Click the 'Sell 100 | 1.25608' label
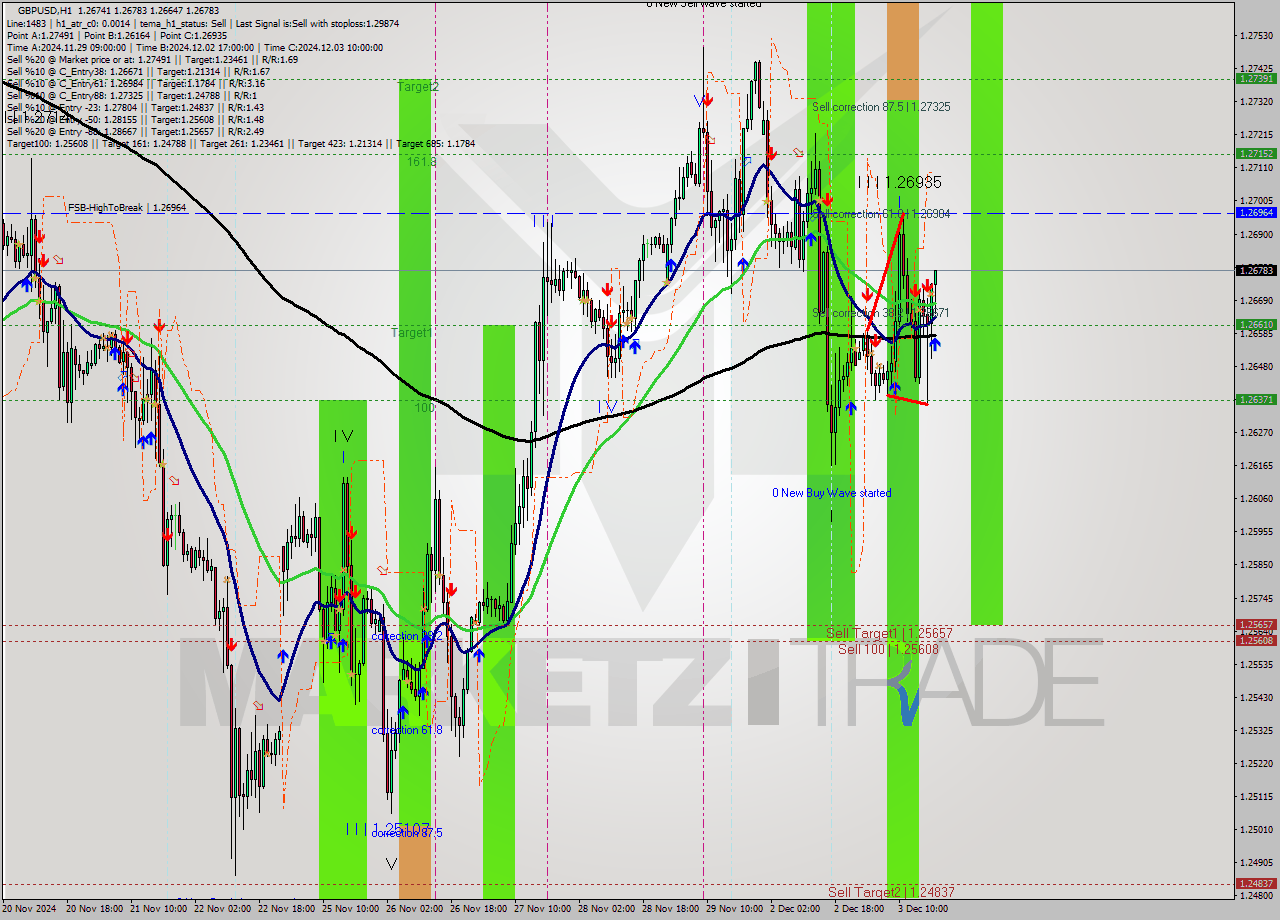Viewport: 1280px width, 920px height. tap(888, 649)
